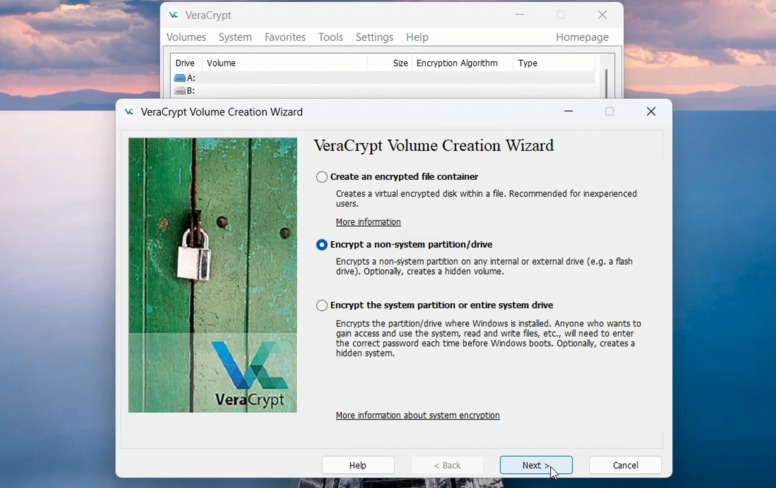Click VeraCrypt logo icon in wizard title bar
Viewport: 776px width, 488px height.
pos(129,112)
